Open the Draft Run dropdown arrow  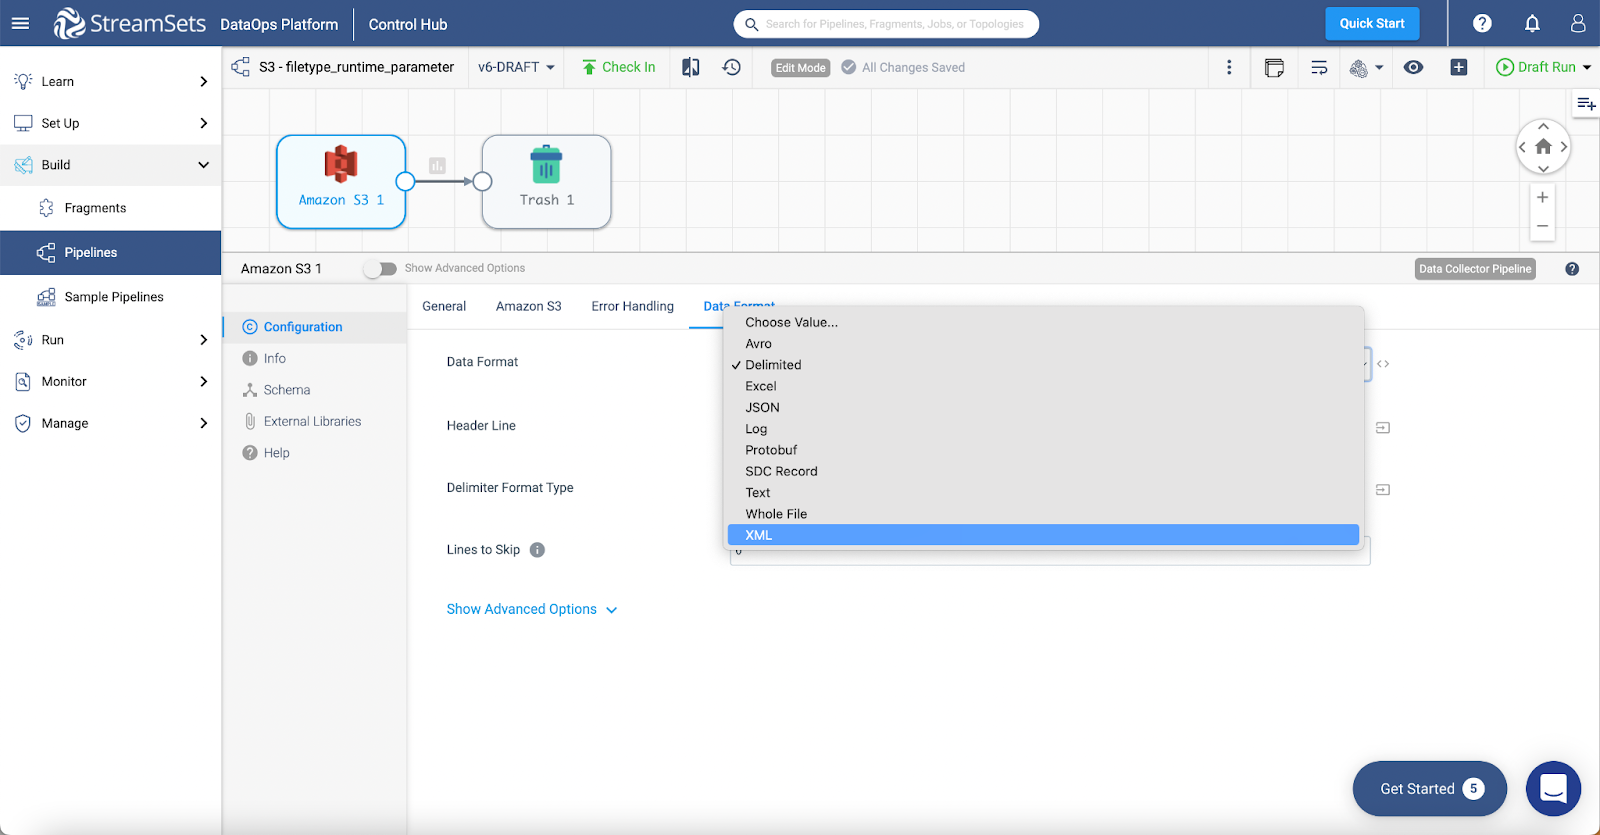click(1587, 67)
